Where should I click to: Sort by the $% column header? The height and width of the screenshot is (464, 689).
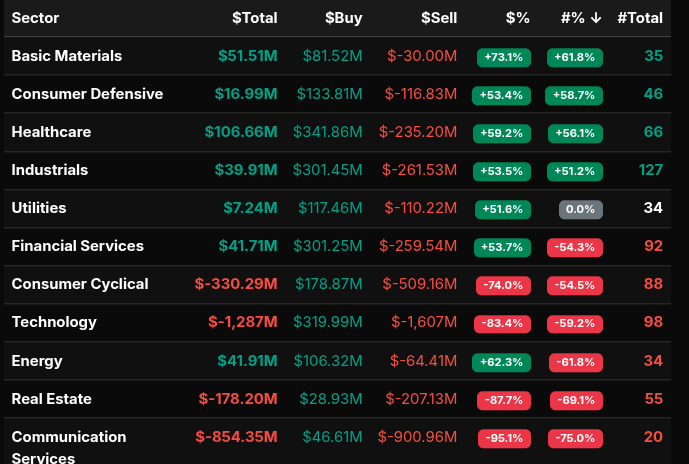(518, 18)
